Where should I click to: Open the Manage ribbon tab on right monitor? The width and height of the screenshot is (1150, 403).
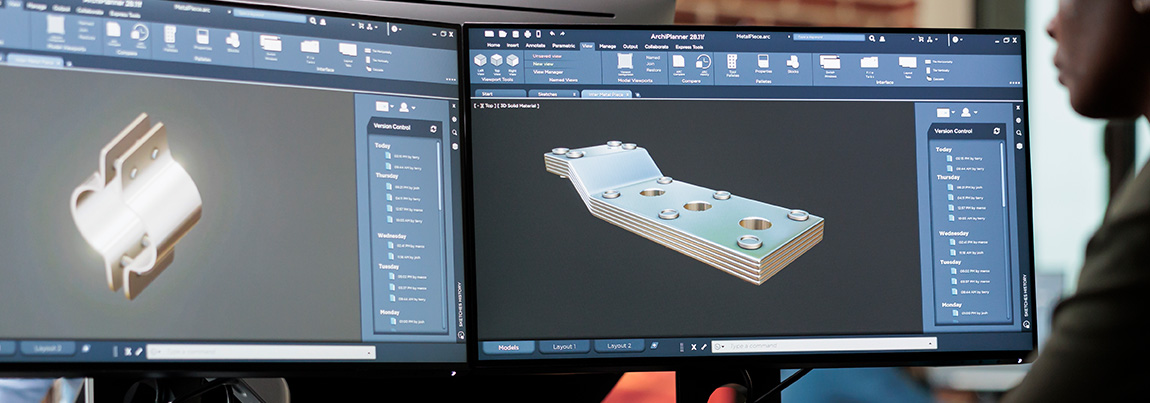[607, 46]
